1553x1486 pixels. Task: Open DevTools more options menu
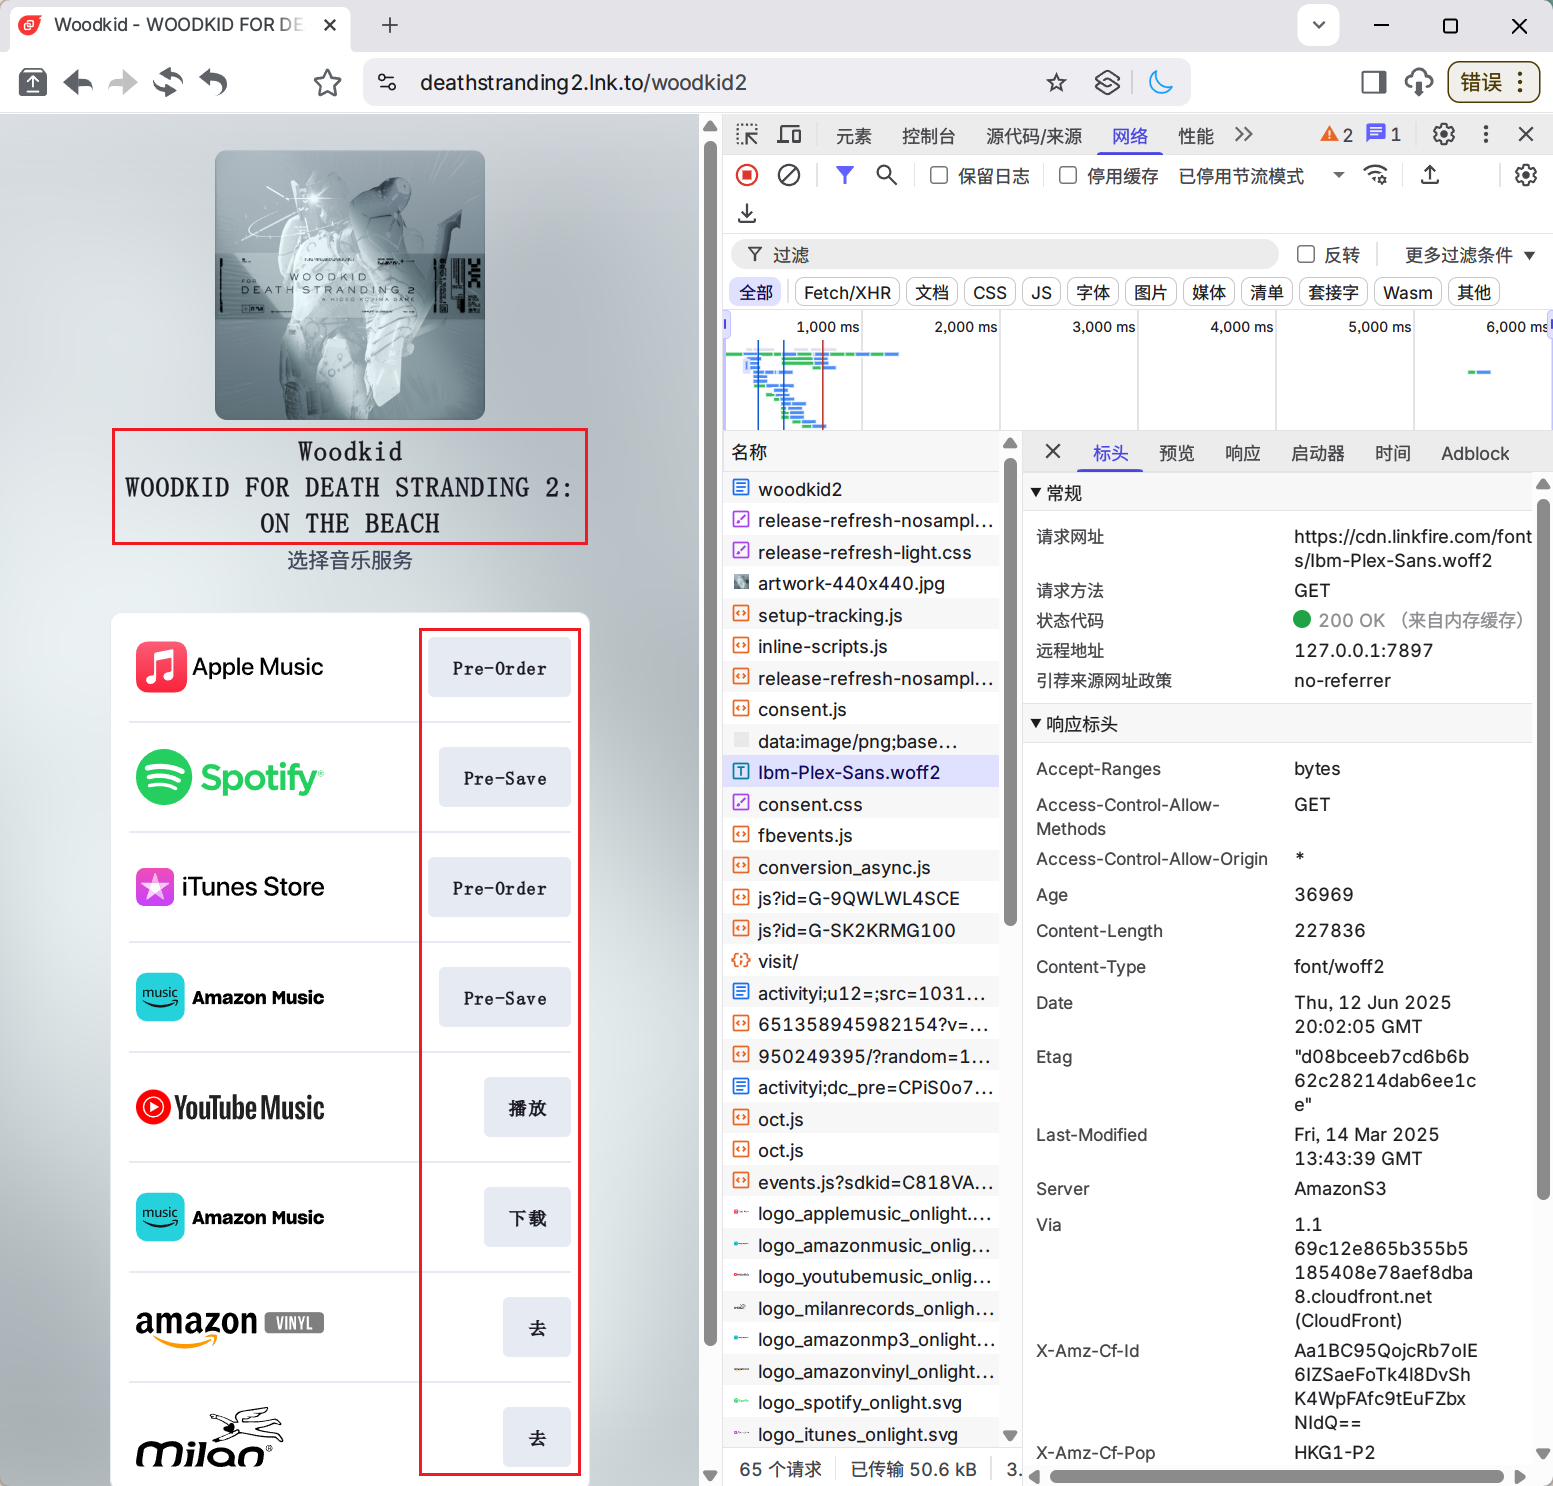[1486, 135]
